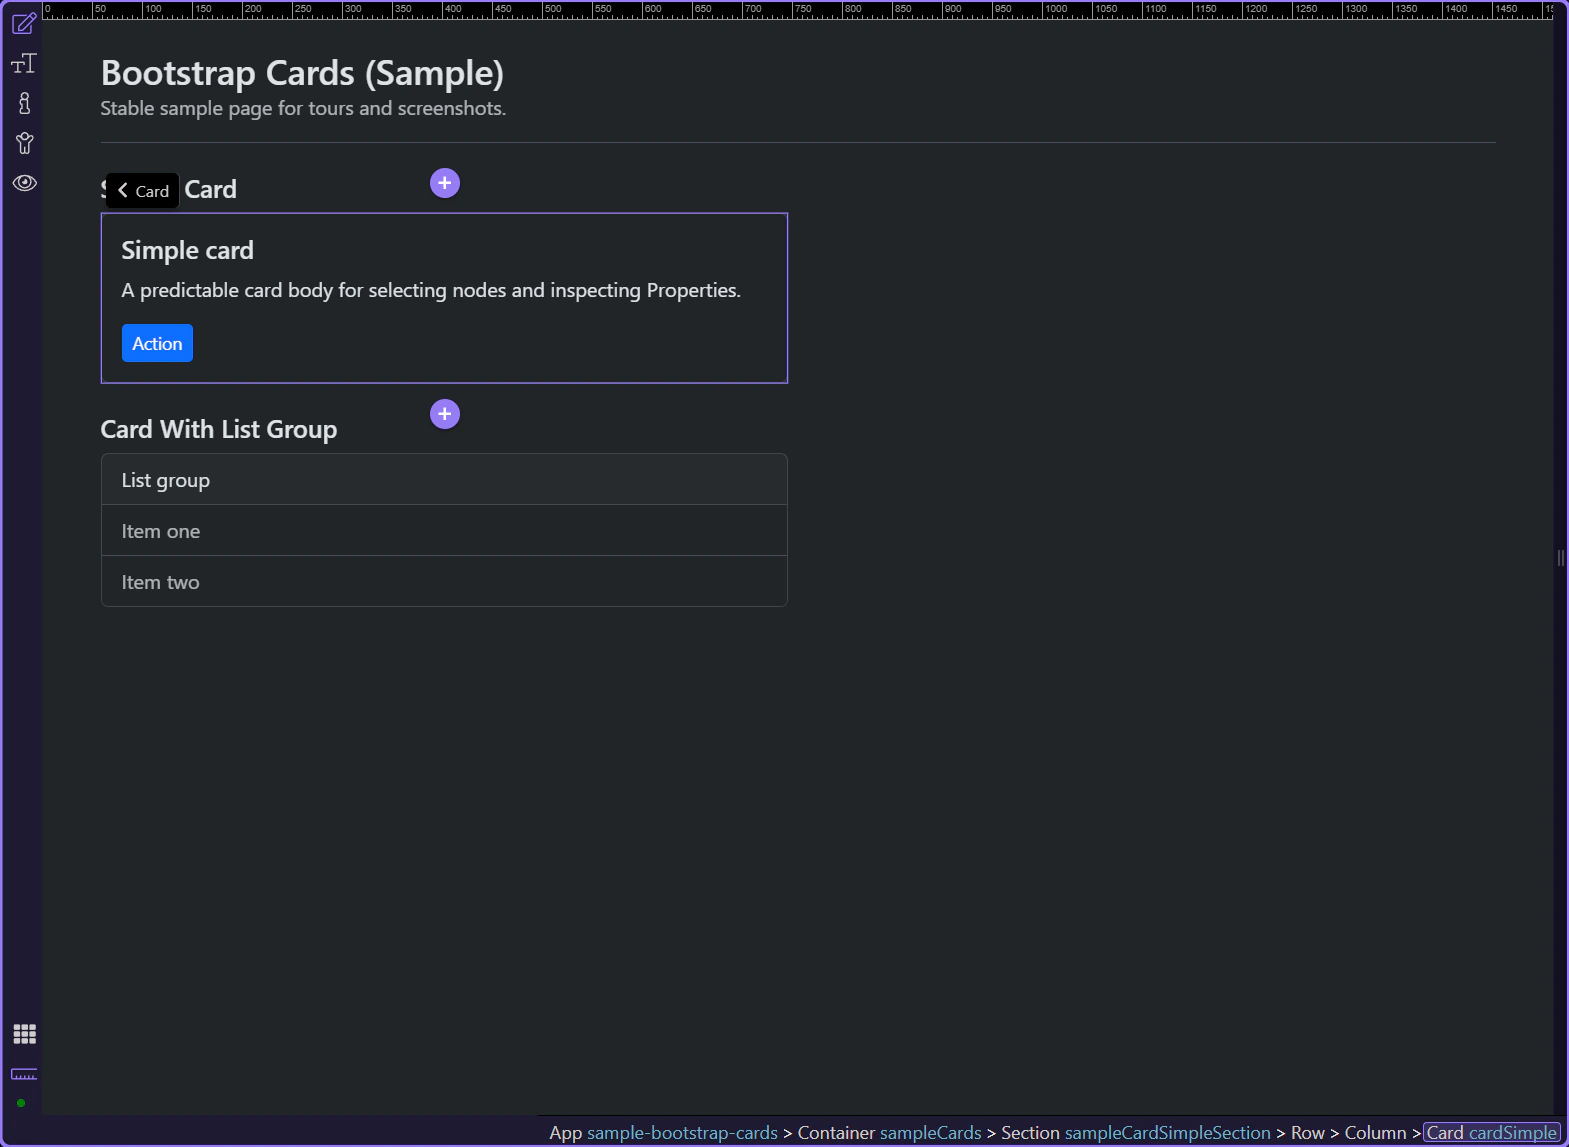
Task: Click the horizontal ruler at the 500 mark
Action: tap(544, 10)
